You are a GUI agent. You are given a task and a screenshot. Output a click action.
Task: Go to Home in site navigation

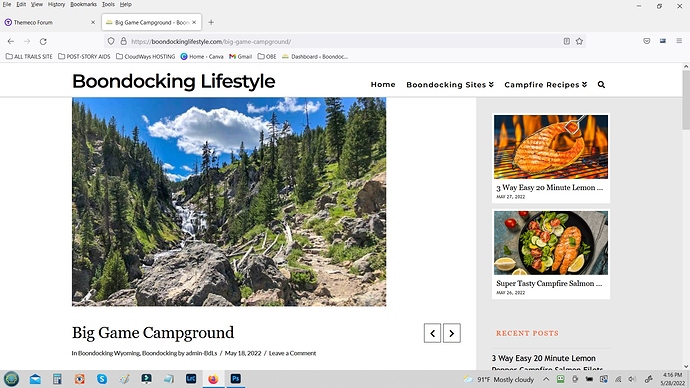(383, 84)
